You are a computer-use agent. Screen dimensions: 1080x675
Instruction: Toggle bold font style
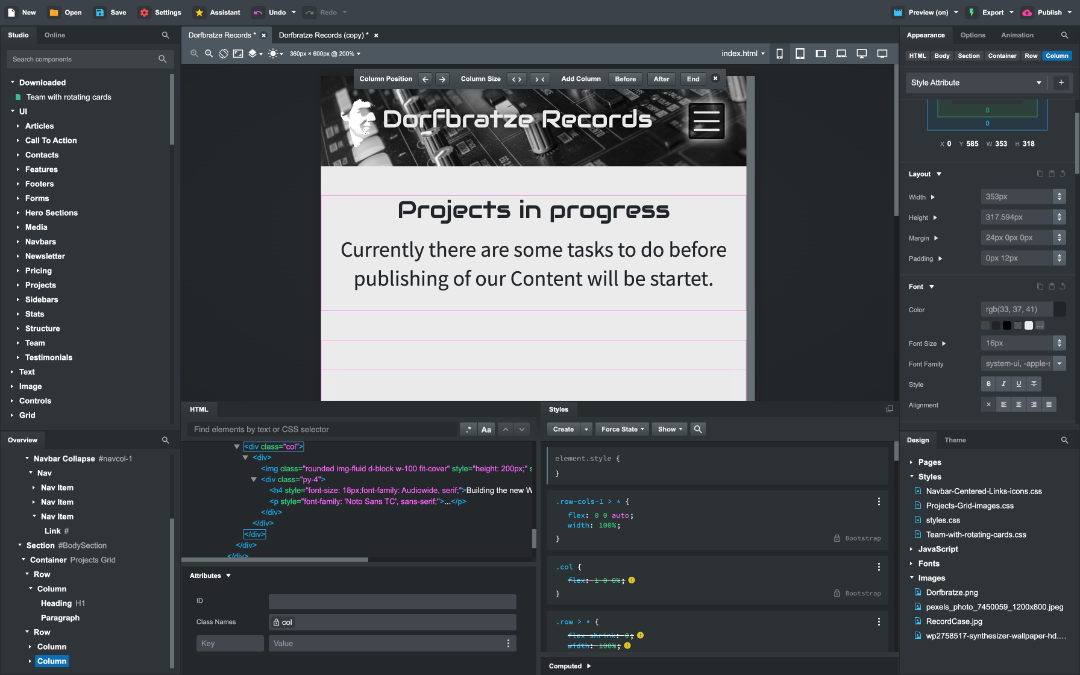click(988, 384)
